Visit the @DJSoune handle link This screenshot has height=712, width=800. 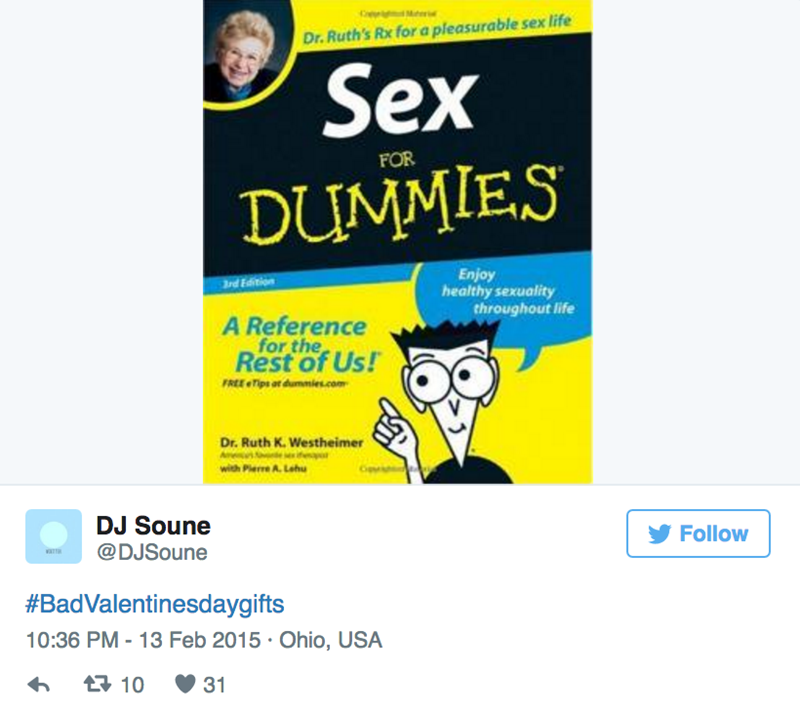point(152,552)
